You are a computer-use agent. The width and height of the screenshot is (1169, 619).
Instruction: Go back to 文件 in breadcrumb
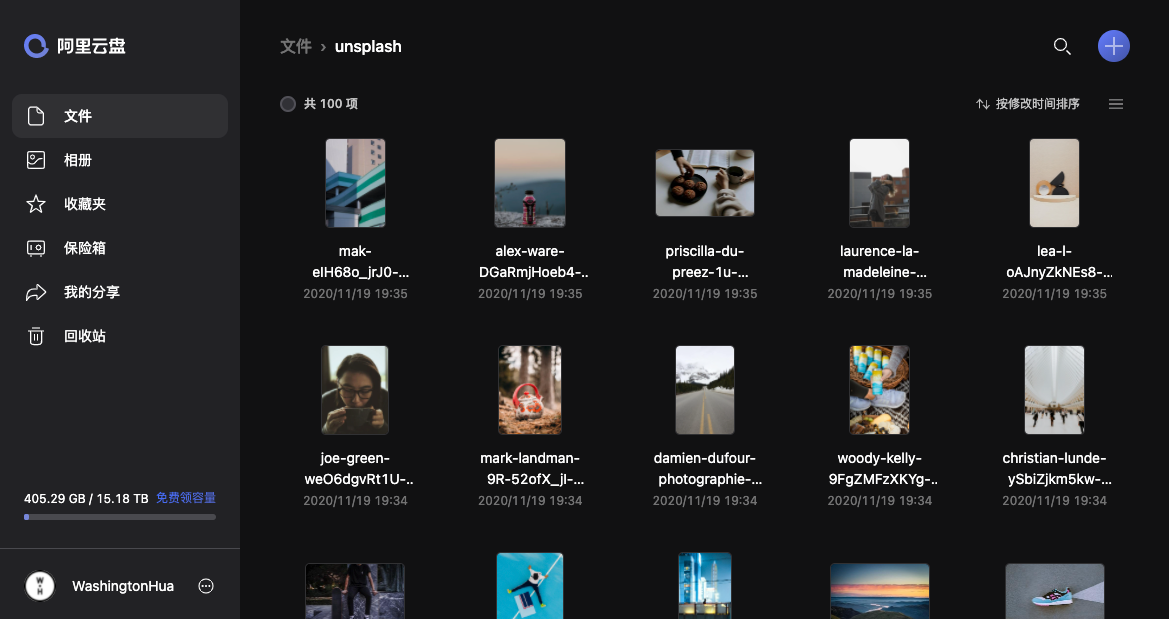pos(296,46)
